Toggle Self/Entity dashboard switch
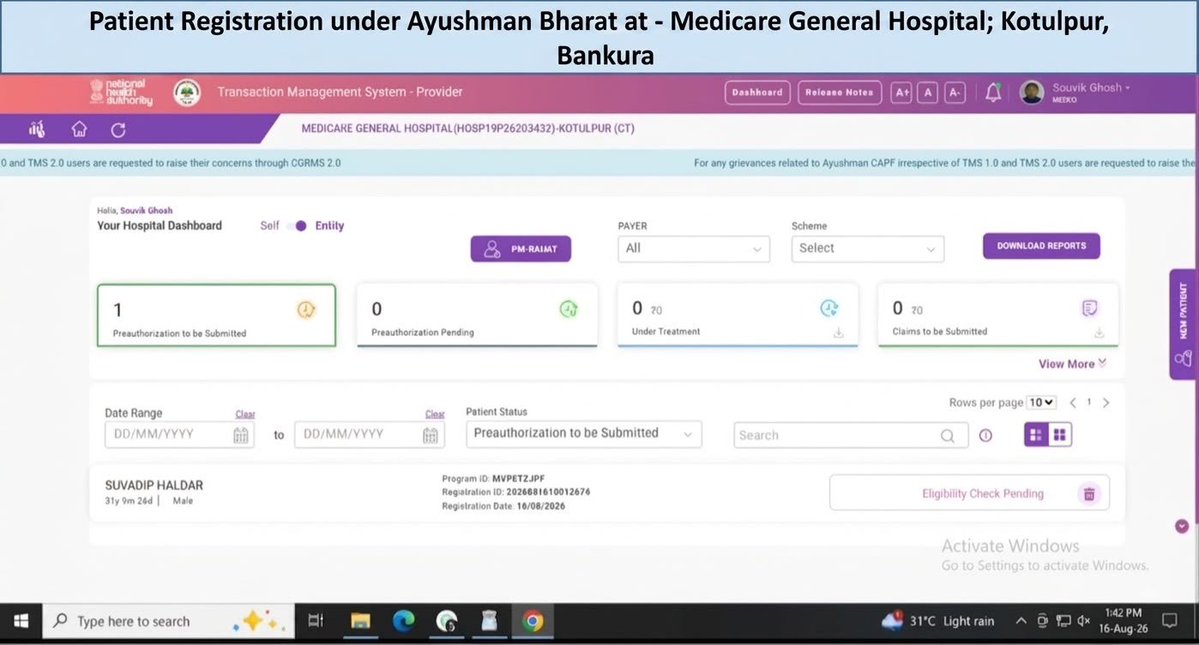This screenshot has width=1199, height=645. point(298,225)
